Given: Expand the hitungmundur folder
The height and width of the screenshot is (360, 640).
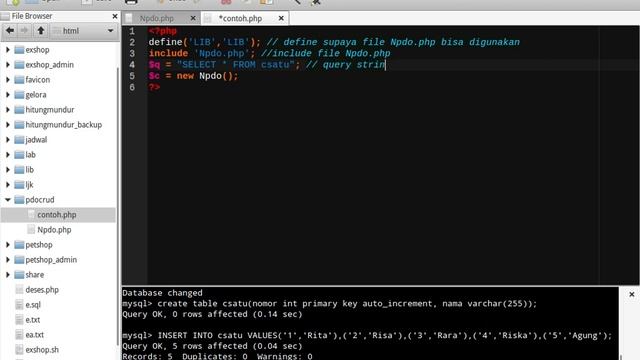Looking at the screenshot, I should [8, 110].
